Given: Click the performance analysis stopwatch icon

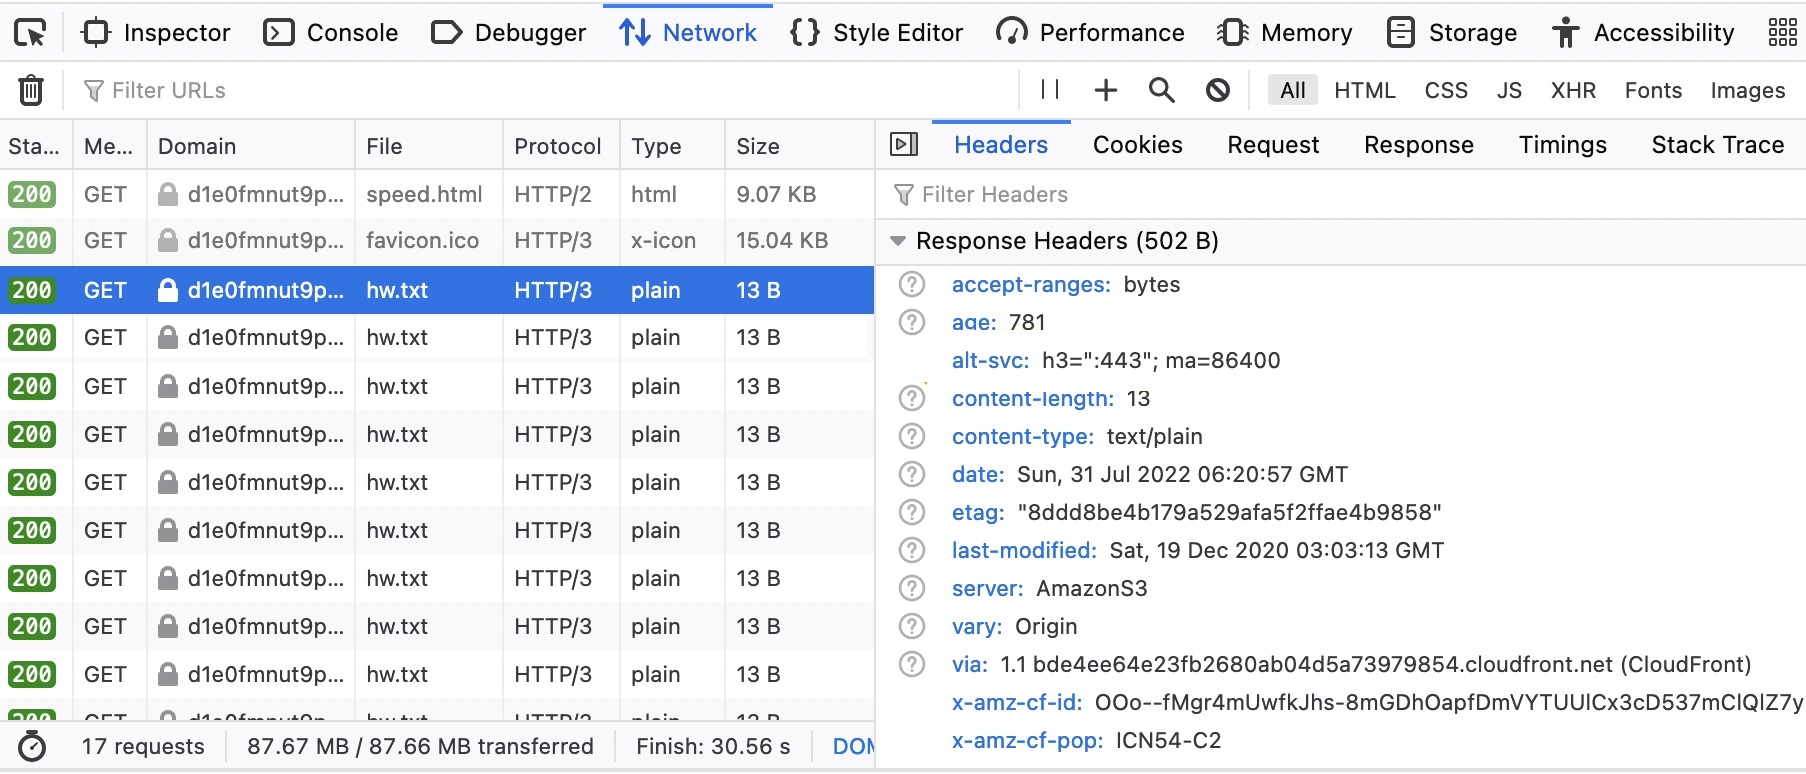Looking at the screenshot, I should (x=32, y=746).
